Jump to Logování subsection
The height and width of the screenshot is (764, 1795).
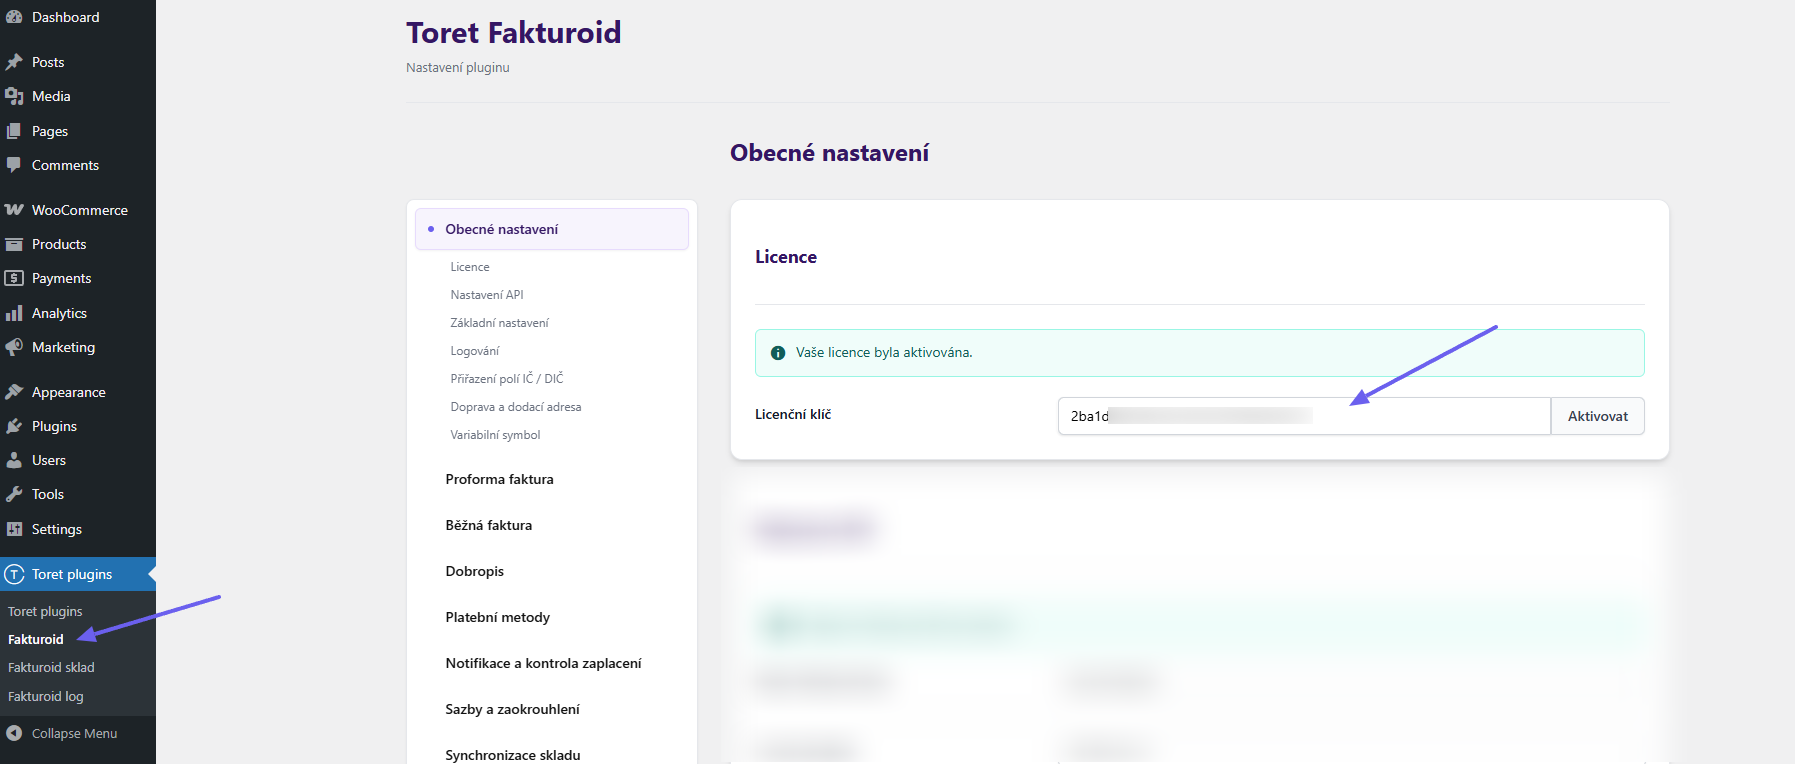click(475, 351)
